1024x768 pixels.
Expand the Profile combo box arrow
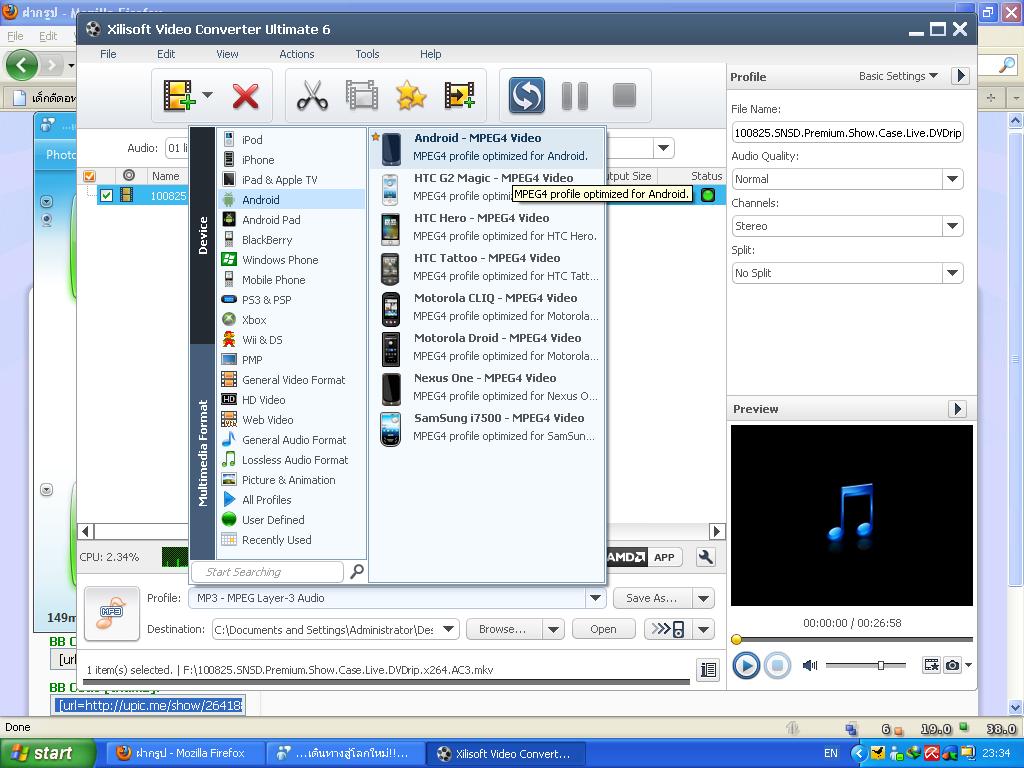[596, 598]
